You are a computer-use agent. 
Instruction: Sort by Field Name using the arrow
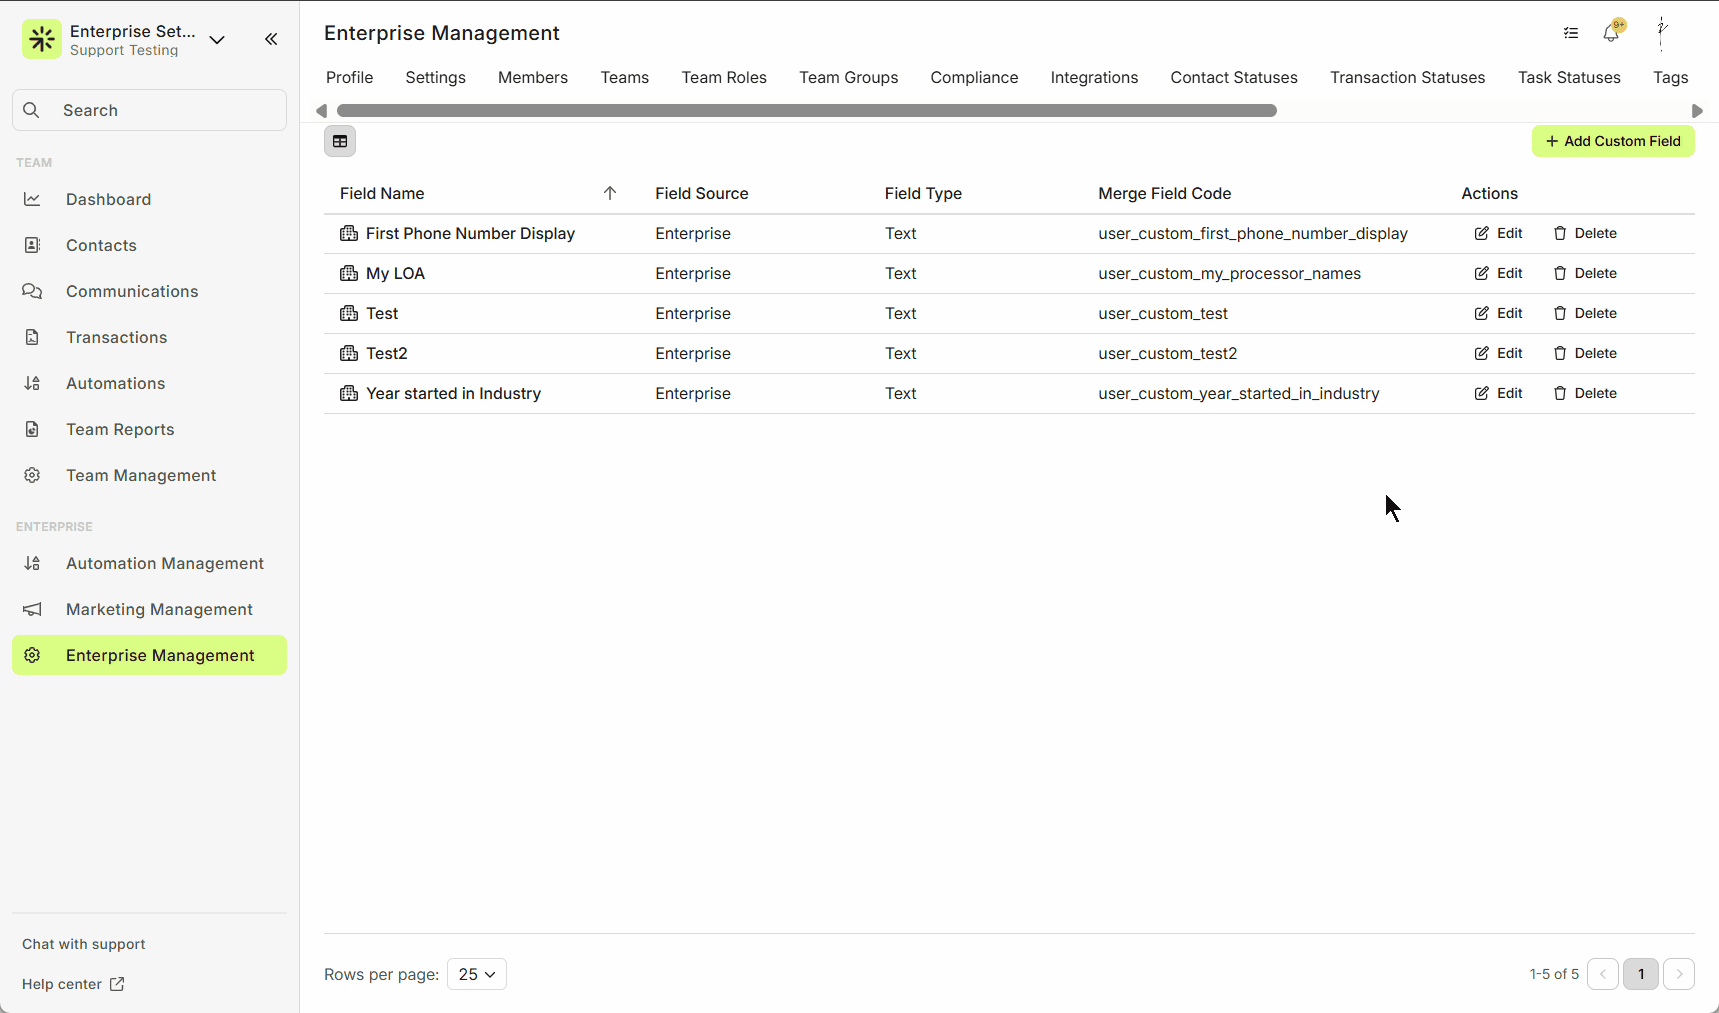(610, 193)
